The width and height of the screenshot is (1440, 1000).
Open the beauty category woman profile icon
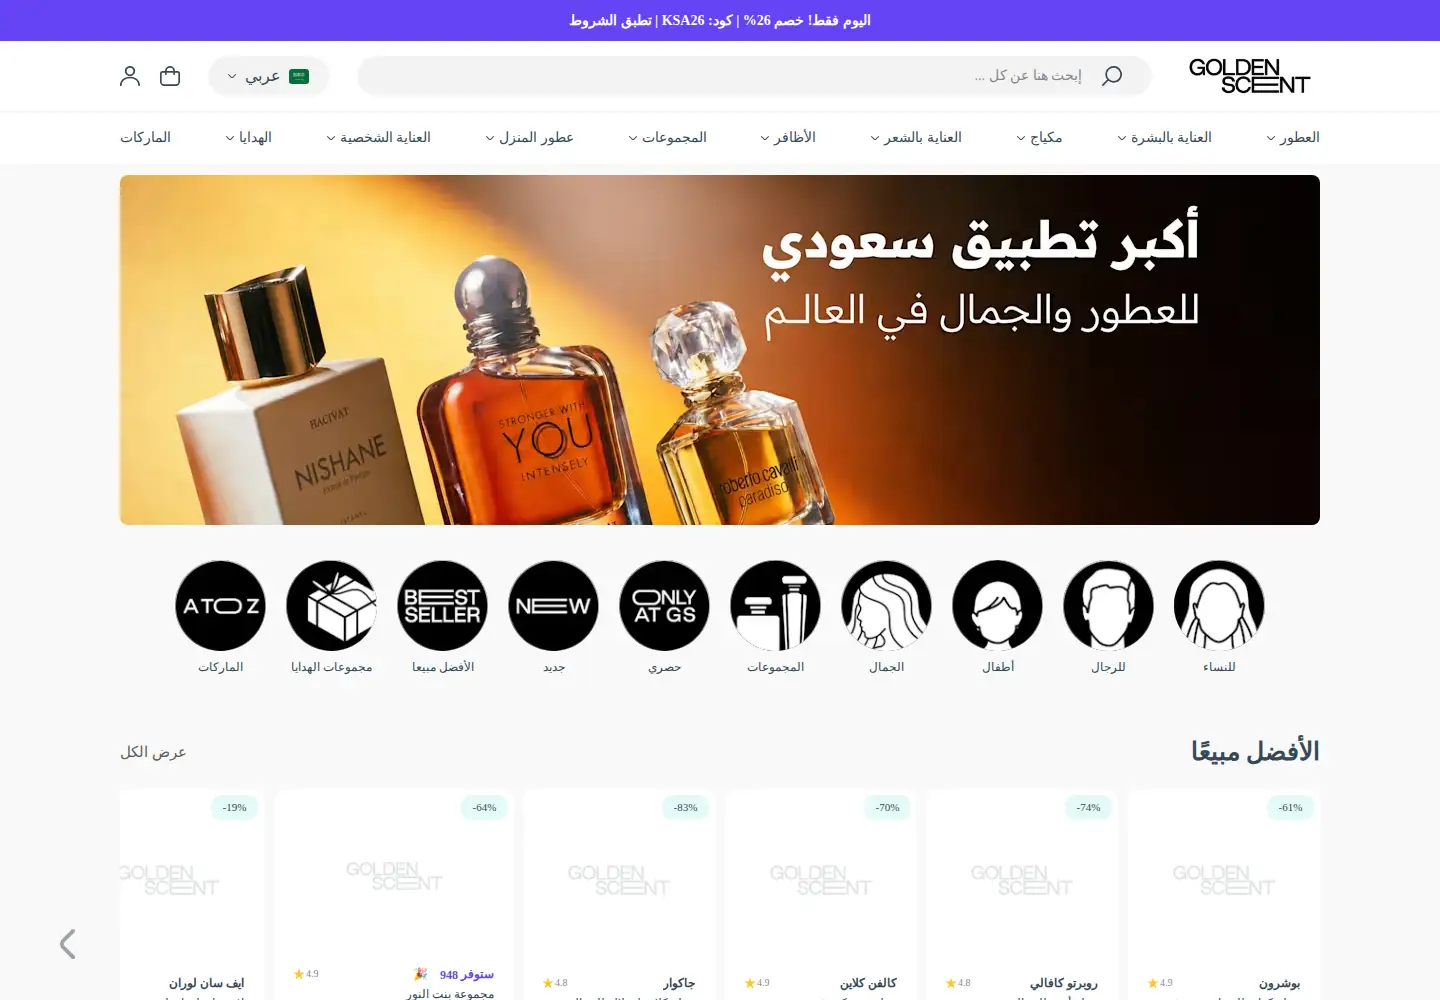(x=886, y=606)
